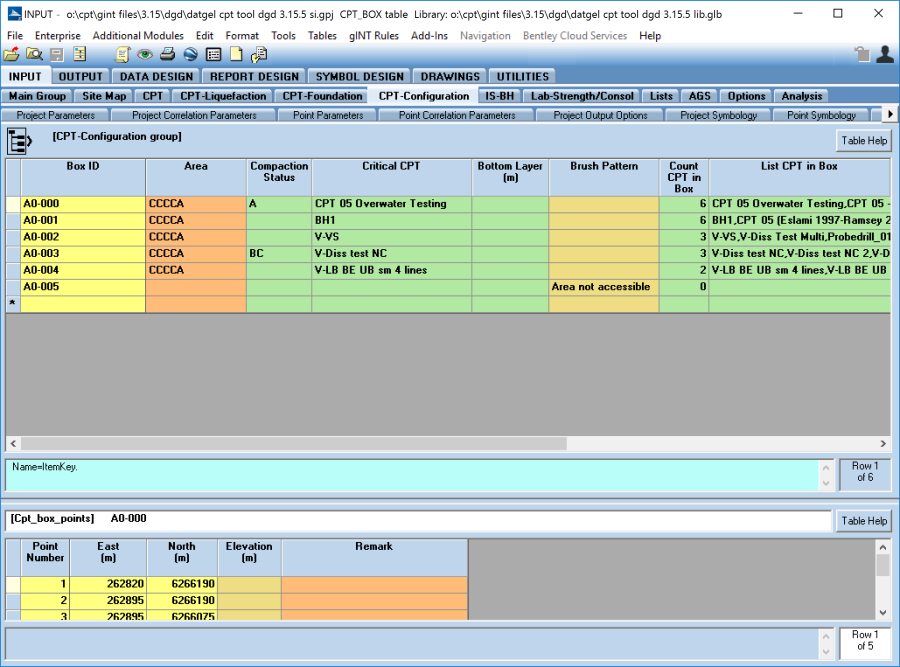This screenshot has width=900, height=667.
Task: Click the user profile silhouette icon
Action: click(x=884, y=54)
